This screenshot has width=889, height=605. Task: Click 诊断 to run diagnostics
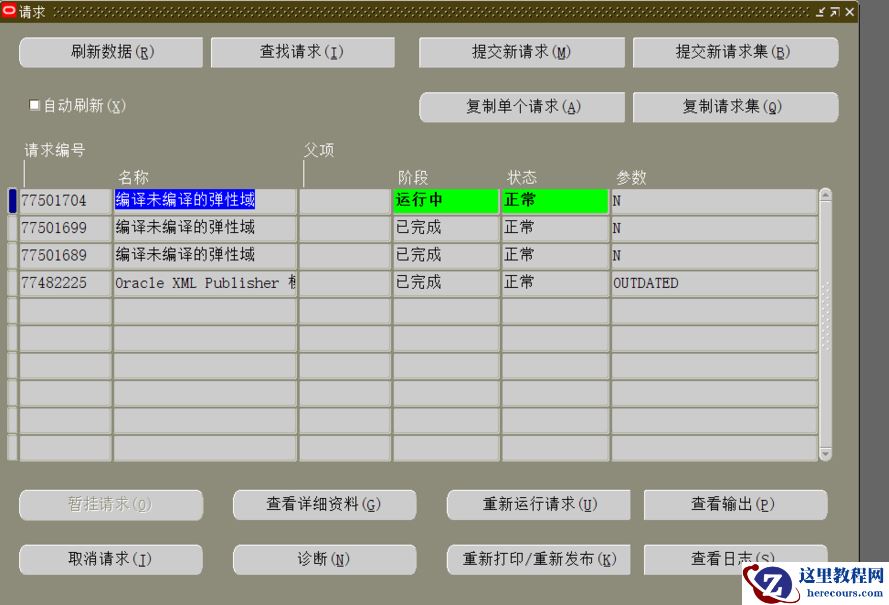tap(324, 560)
